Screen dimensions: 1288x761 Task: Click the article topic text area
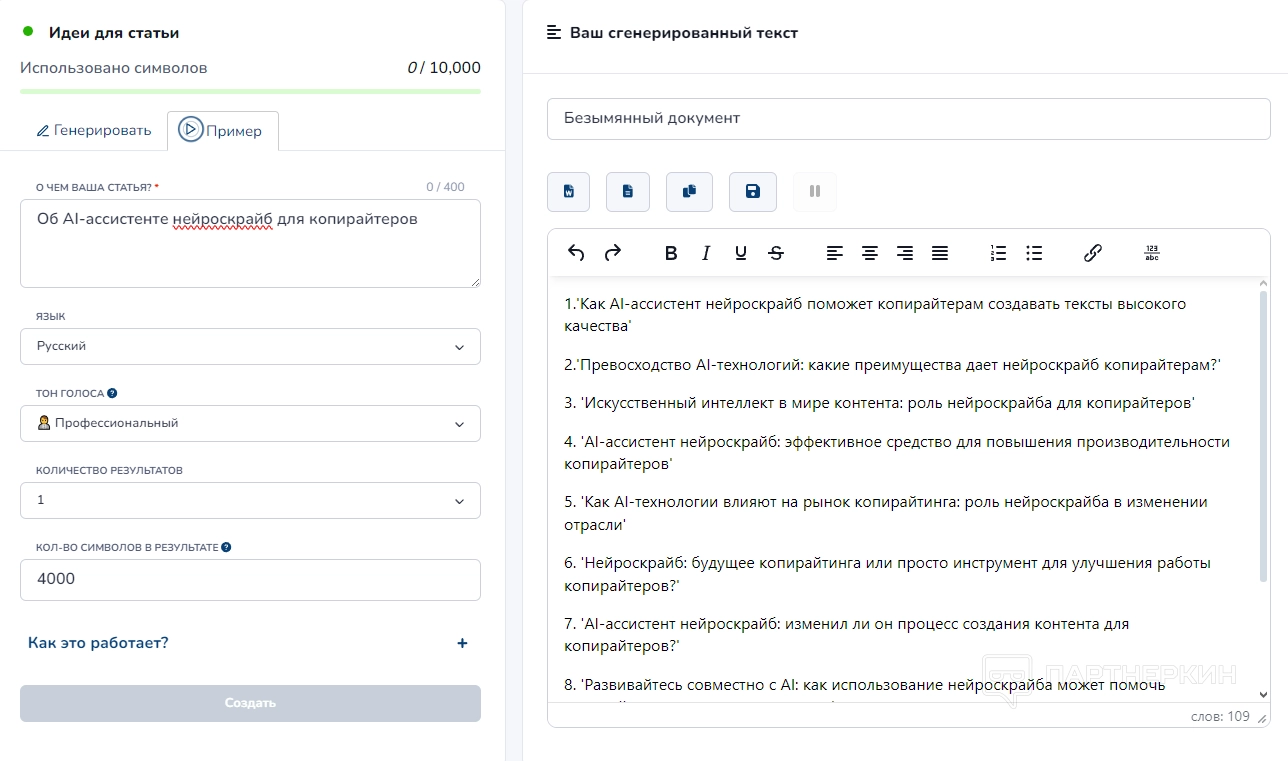250,243
